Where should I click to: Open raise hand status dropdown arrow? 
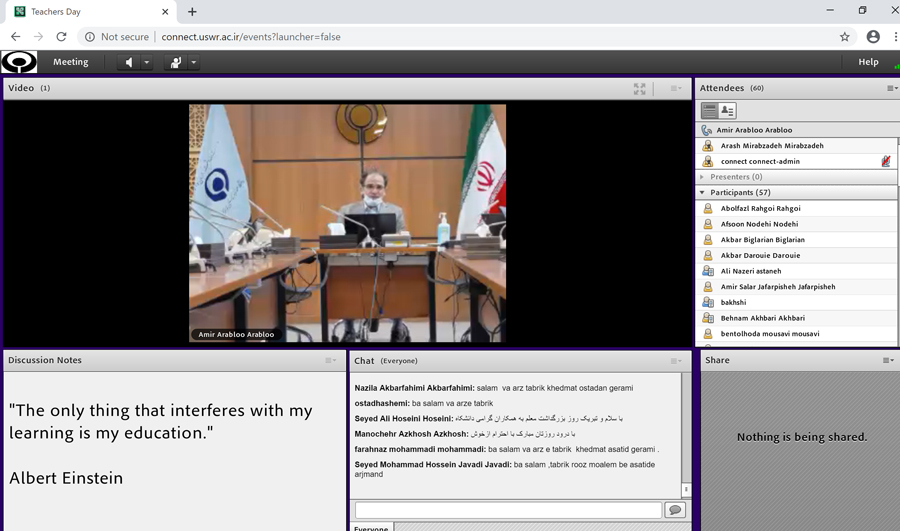[193, 62]
